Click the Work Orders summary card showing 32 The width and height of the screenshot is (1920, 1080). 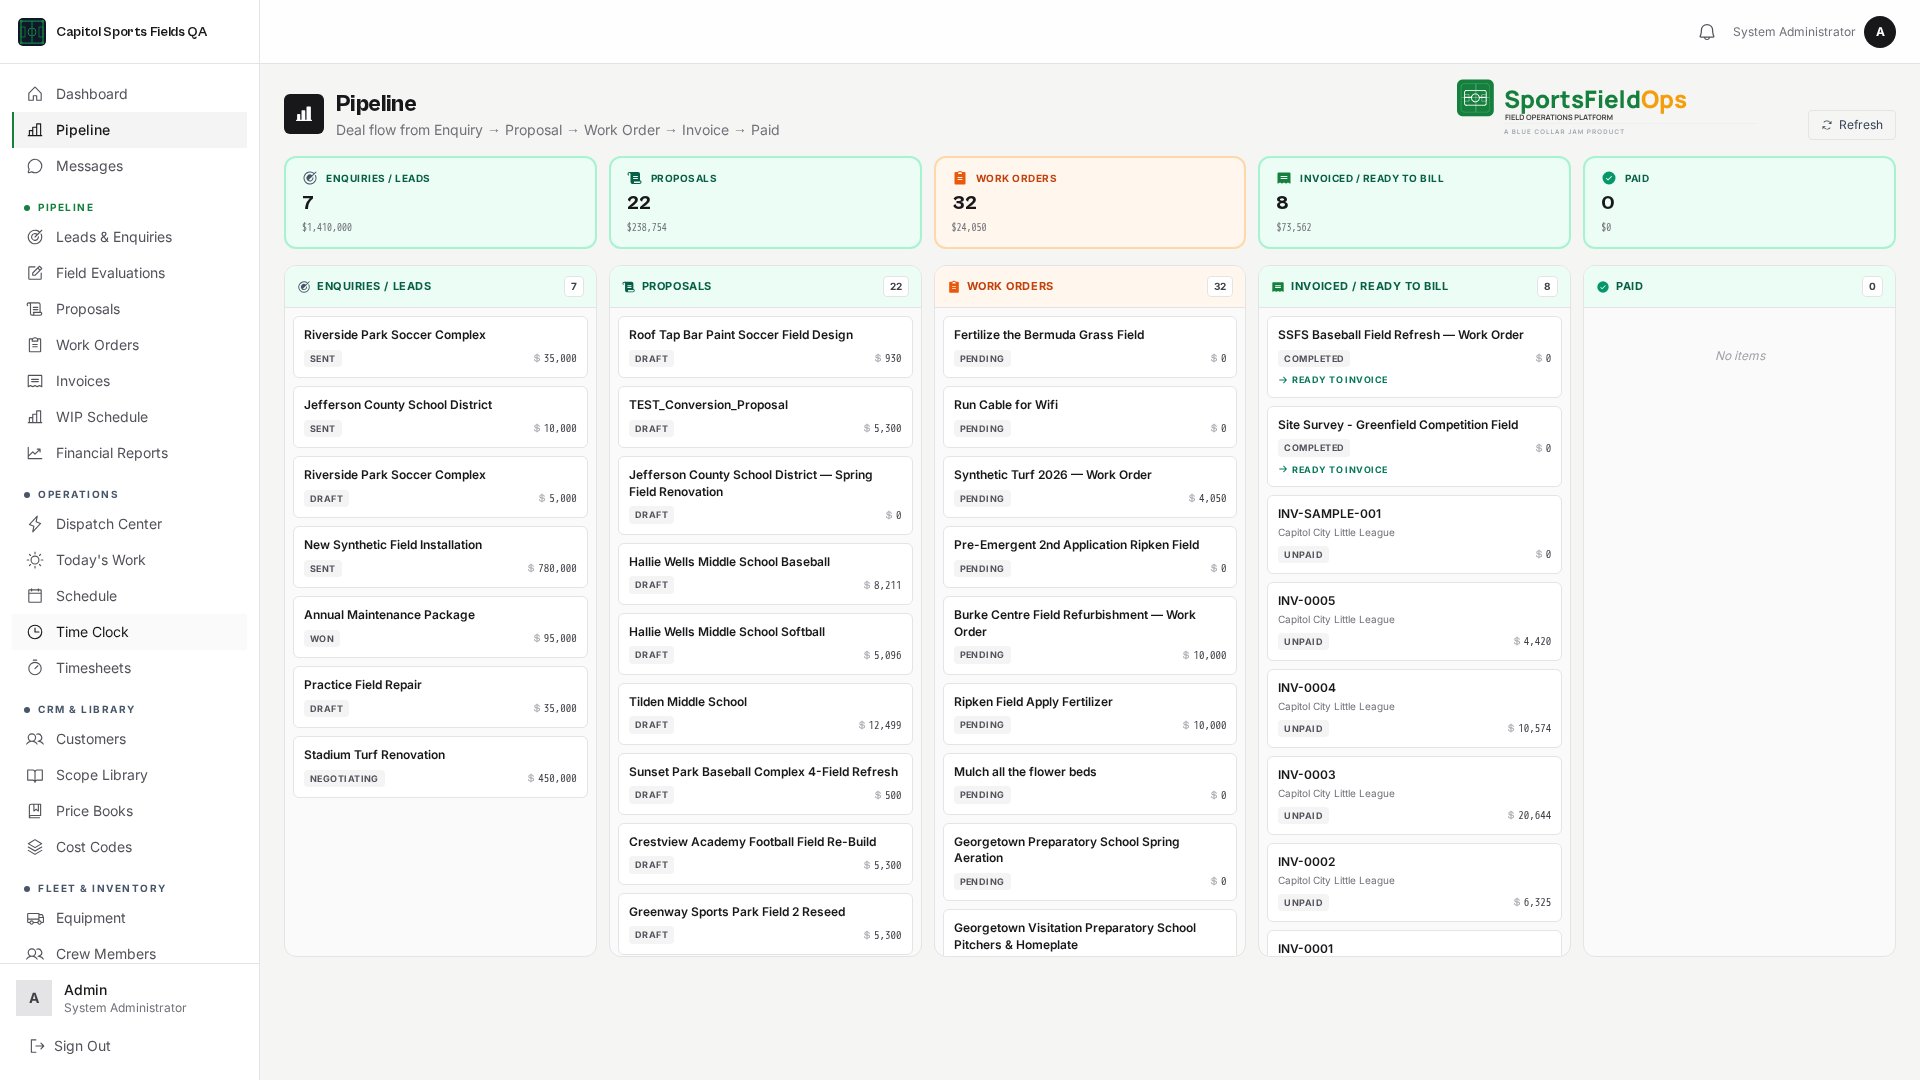coord(1090,202)
